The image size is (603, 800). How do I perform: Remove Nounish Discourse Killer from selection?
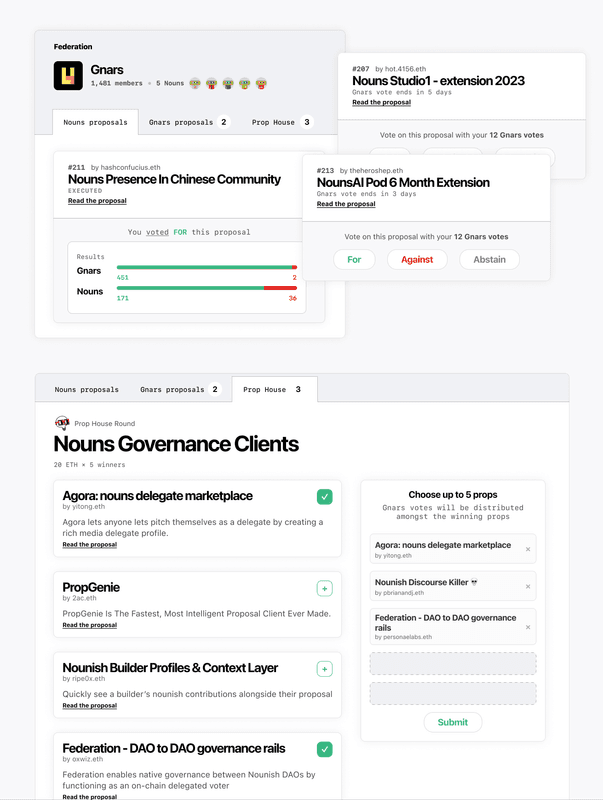(528, 586)
